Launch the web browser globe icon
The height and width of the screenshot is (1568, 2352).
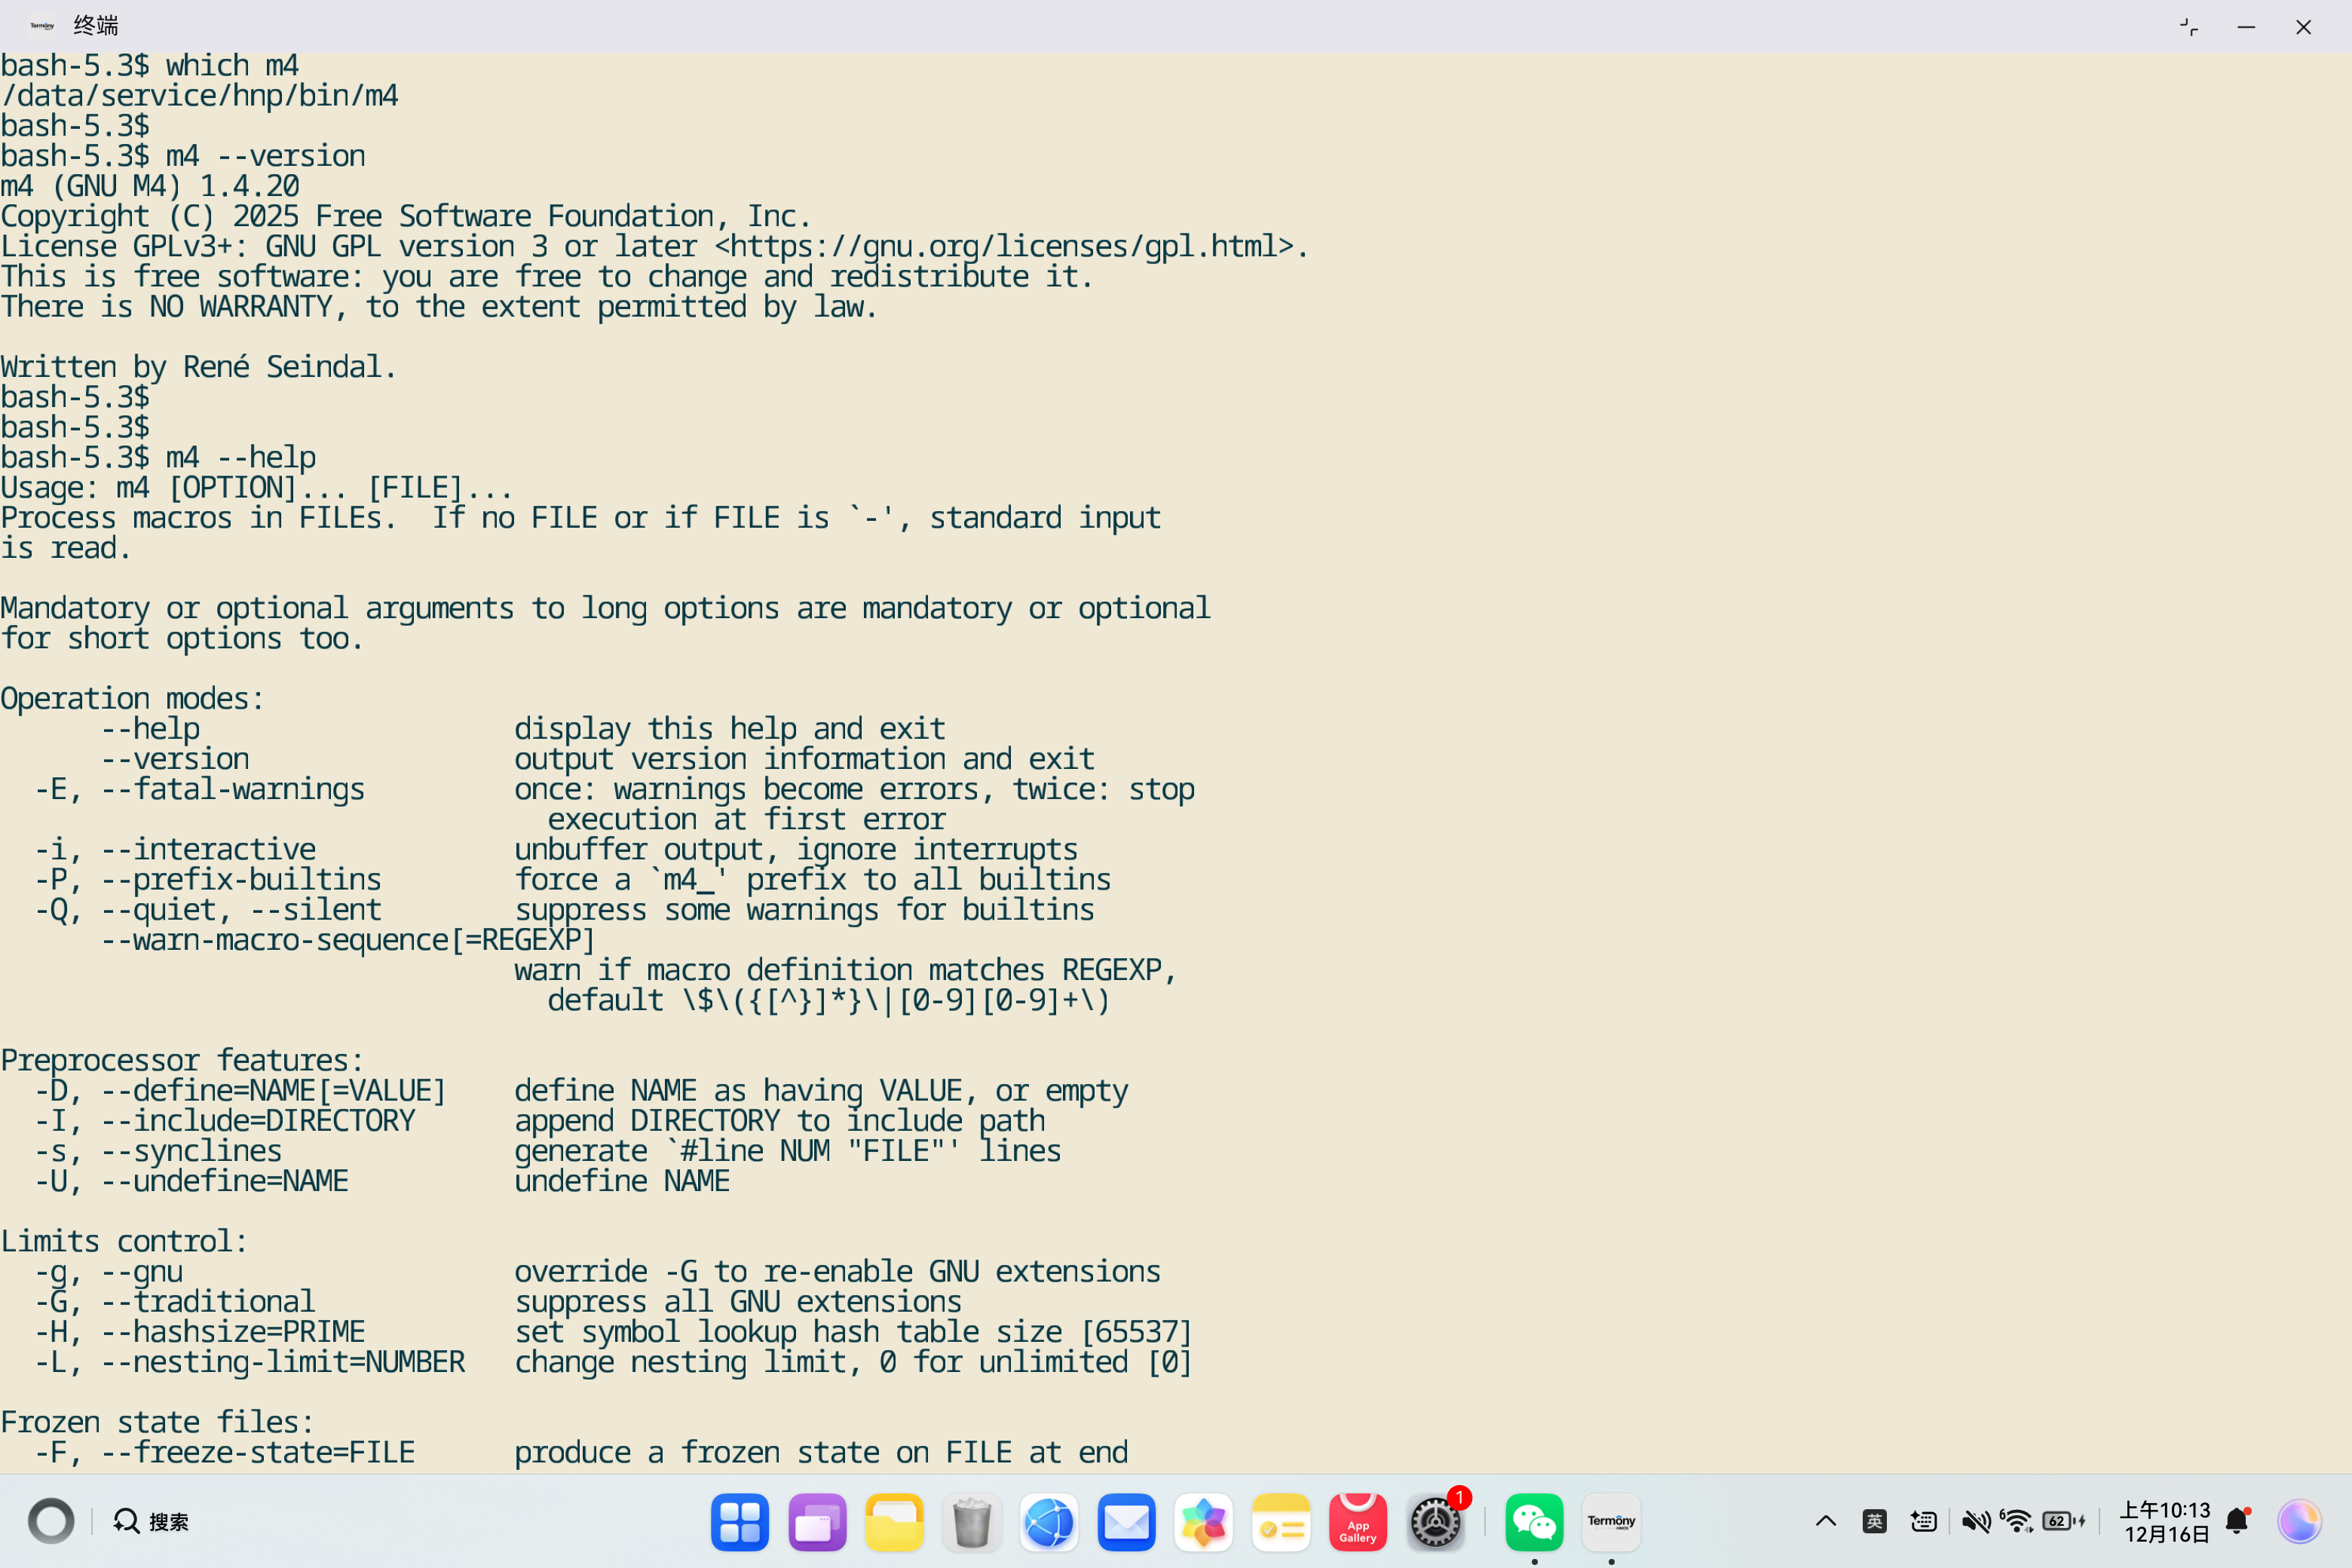point(1048,1522)
